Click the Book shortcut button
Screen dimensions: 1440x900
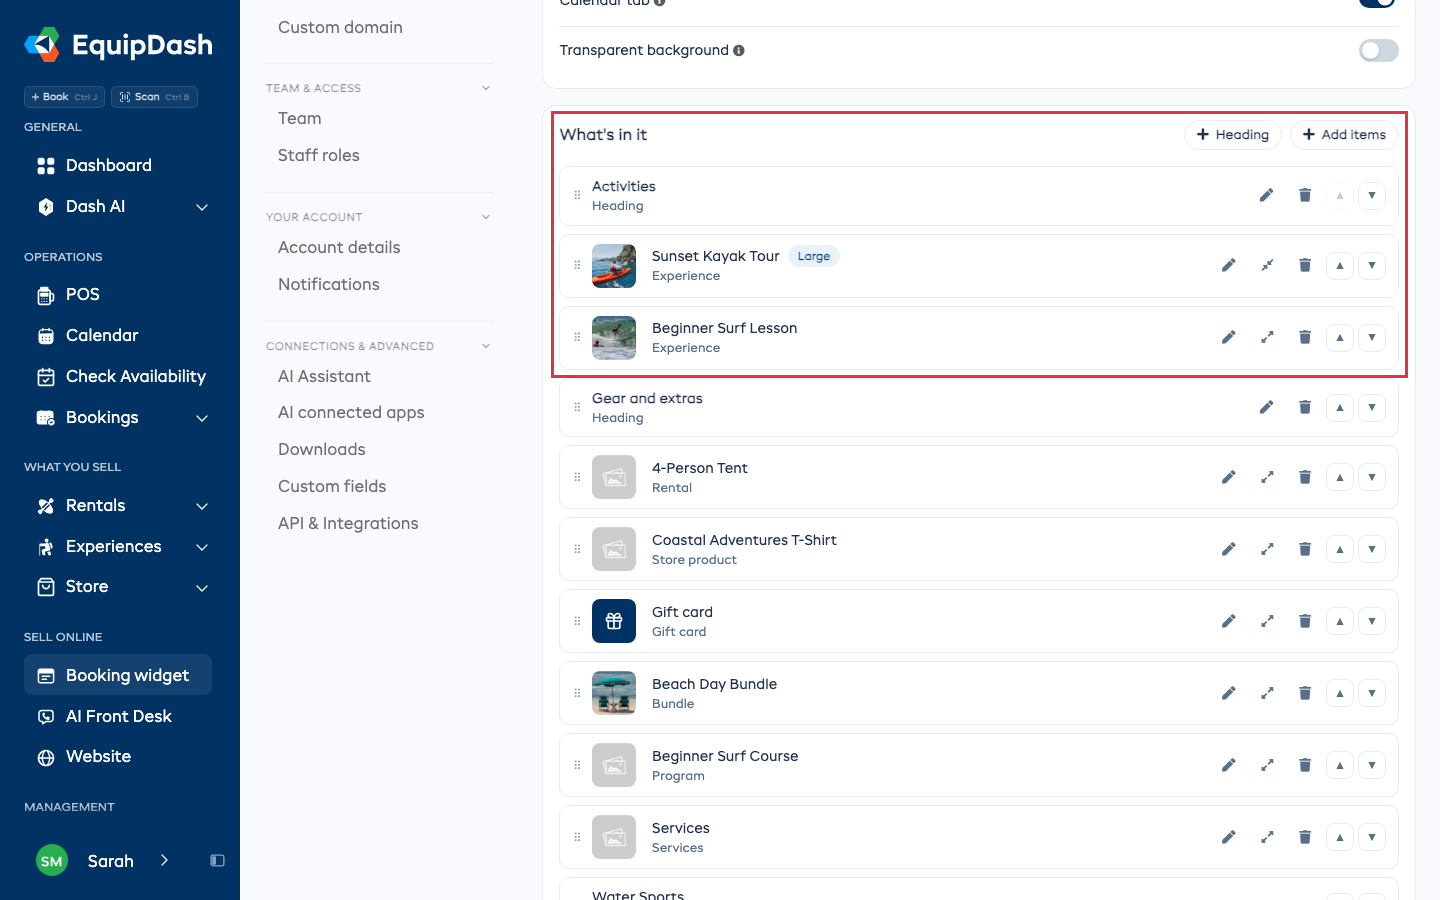coord(65,97)
